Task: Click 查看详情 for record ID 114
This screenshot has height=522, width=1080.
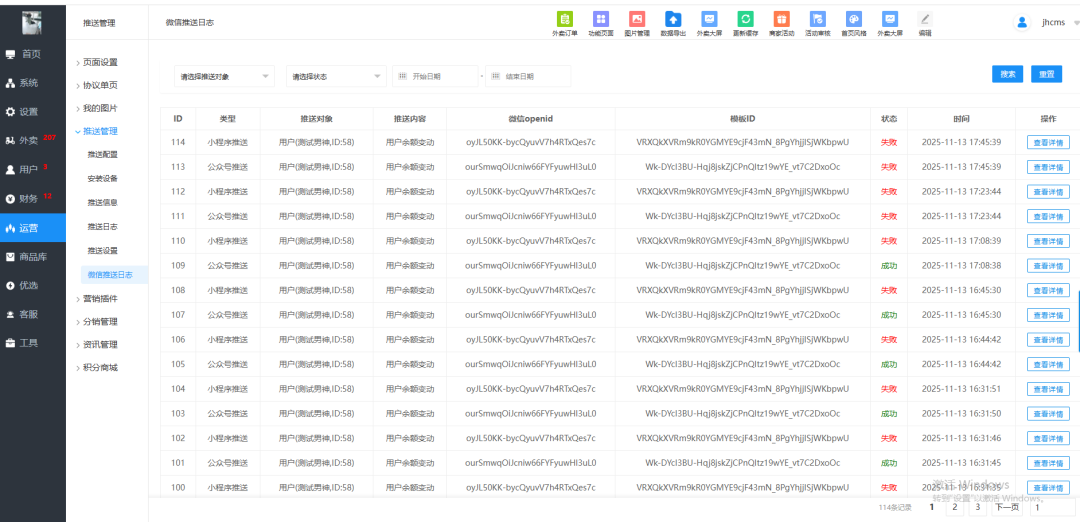Action: pyautogui.click(x=1048, y=142)
